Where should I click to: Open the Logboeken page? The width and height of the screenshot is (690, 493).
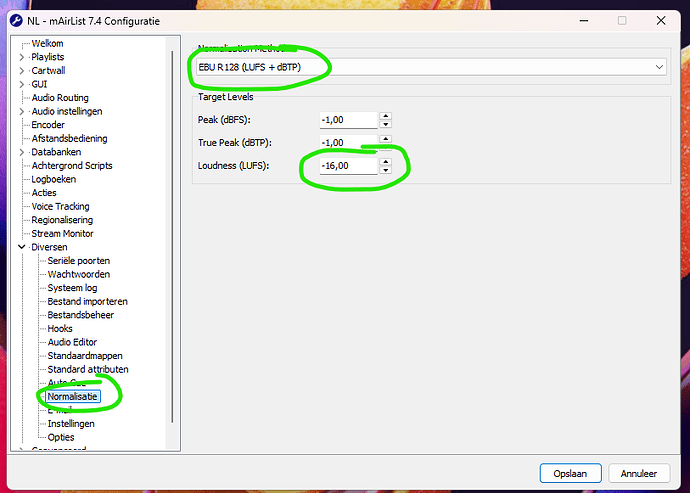click(x=53, y=180)
